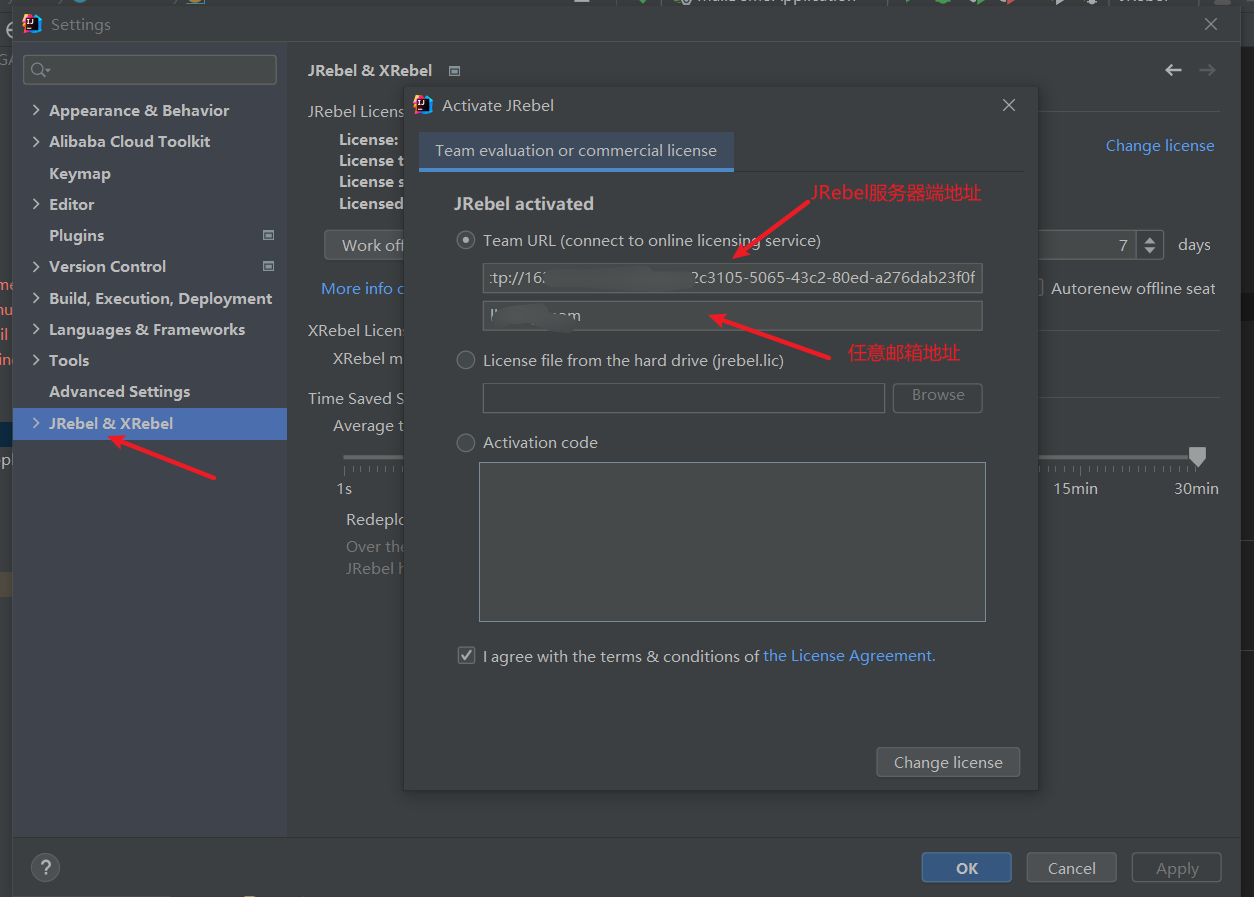This screenshot has height=897, width=1254.
Task: Expand JRebel & XRebel tree node
Action: [36, 423]
